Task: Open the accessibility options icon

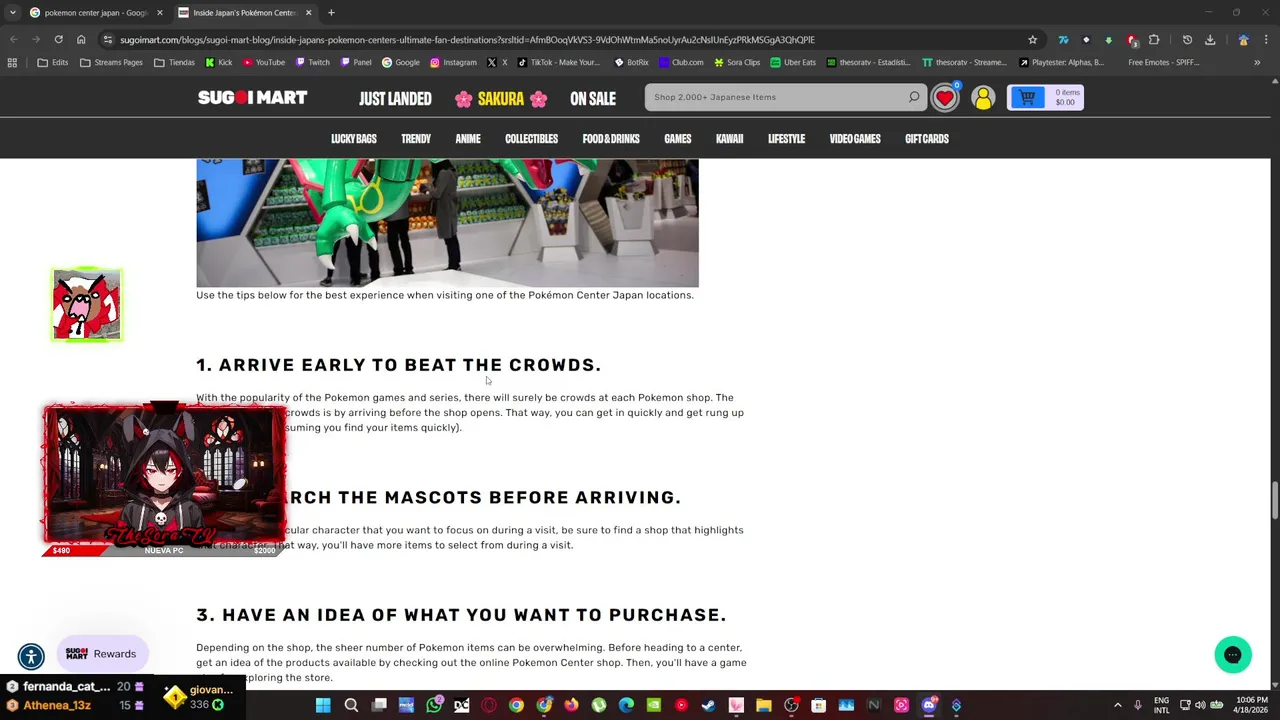Action: click(x=31, y=656)
